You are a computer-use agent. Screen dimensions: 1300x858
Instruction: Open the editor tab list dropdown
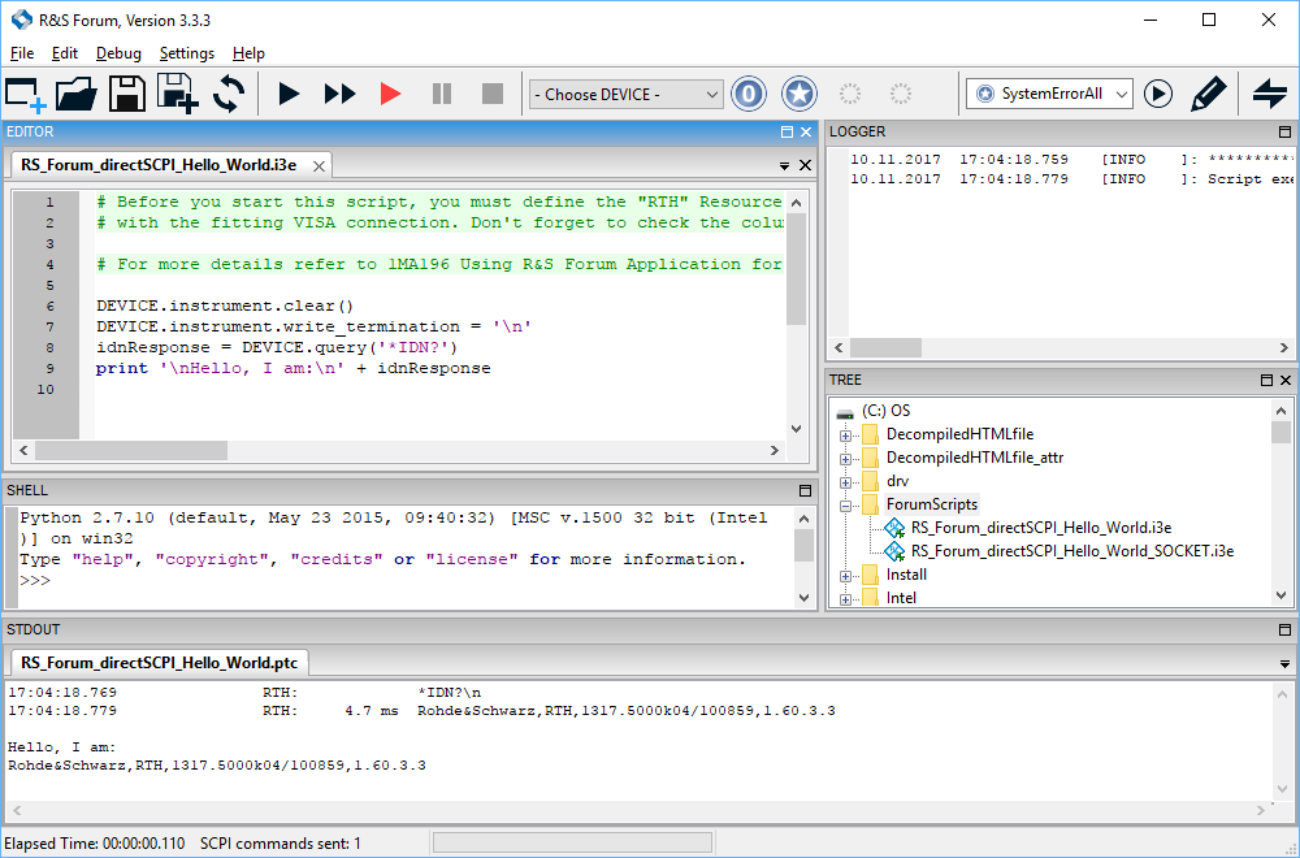coord(785,166)
